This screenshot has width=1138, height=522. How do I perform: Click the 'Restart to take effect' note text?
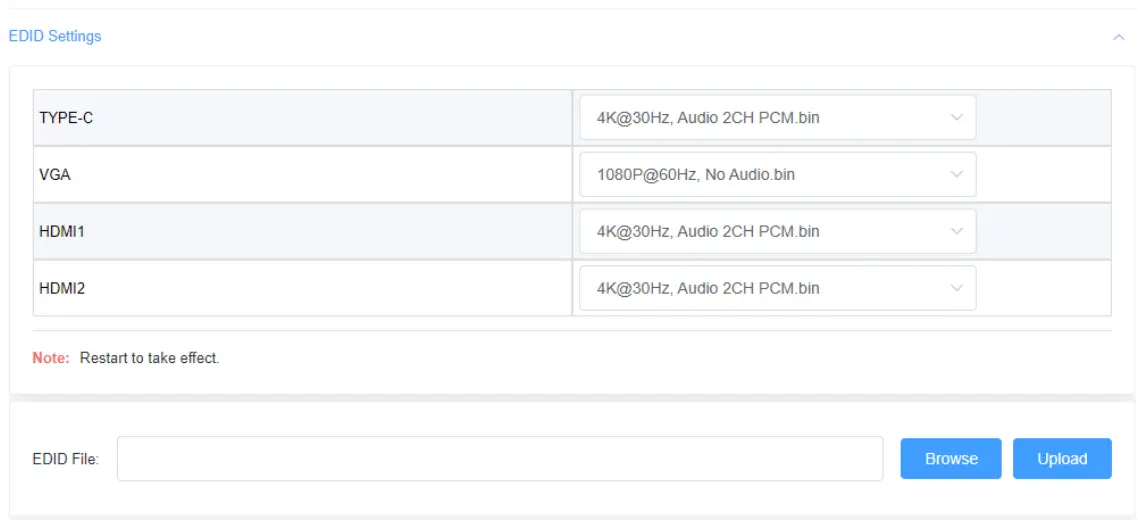coord(149,358)
